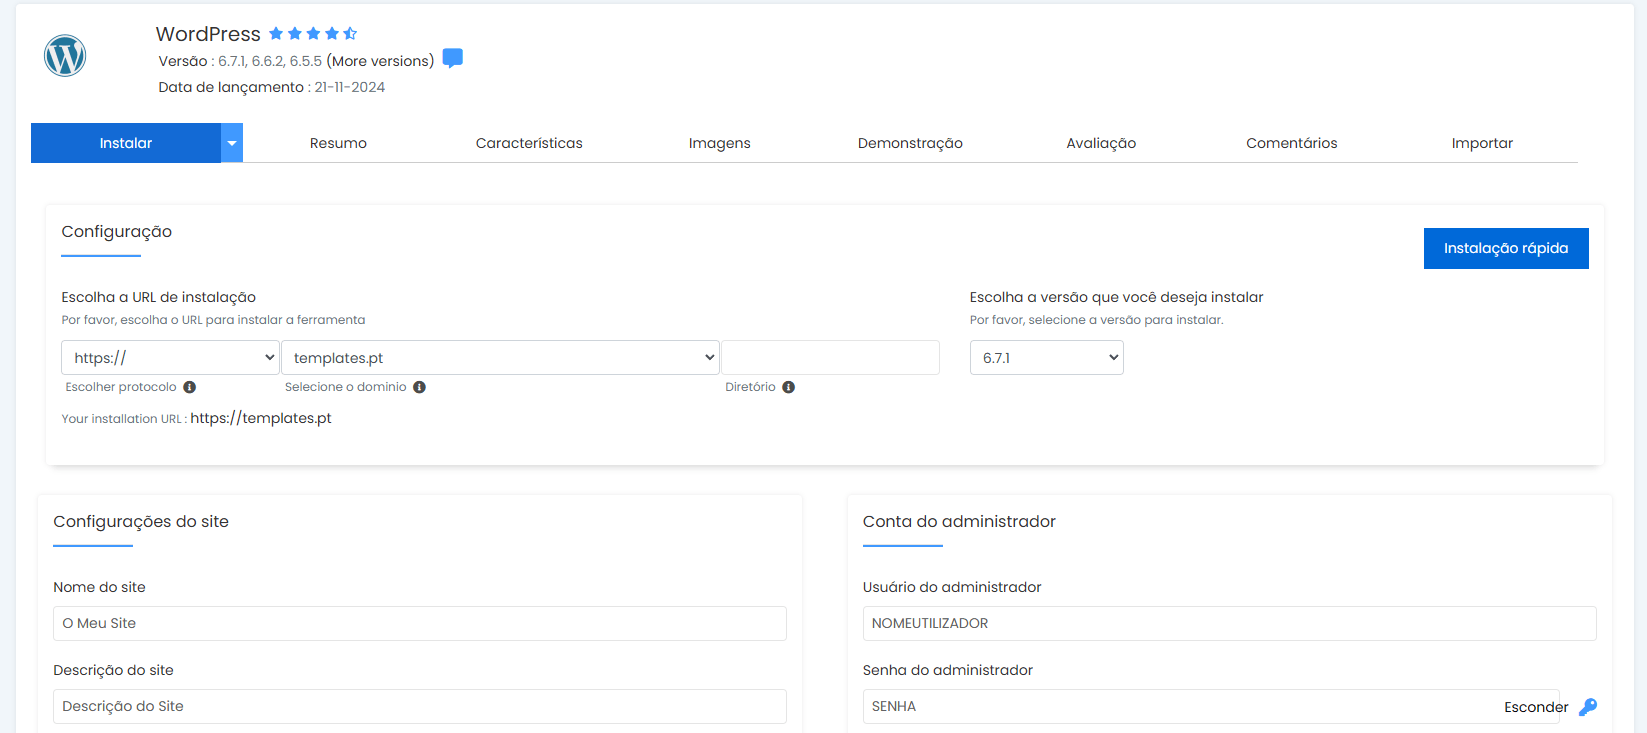Click info icon beside Selecione o dominio
The height and width of the screenshot is (733, 1647).
click(419, 387)
